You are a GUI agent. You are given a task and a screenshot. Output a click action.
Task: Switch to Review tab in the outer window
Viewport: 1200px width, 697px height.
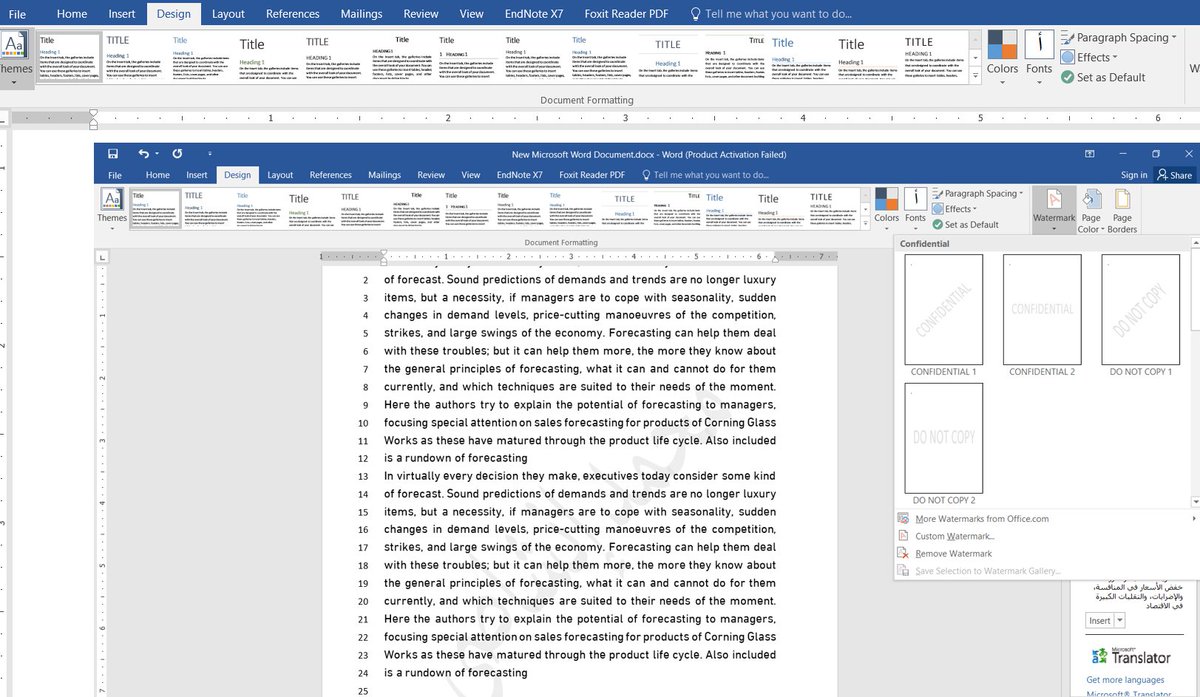click(421, 14)
